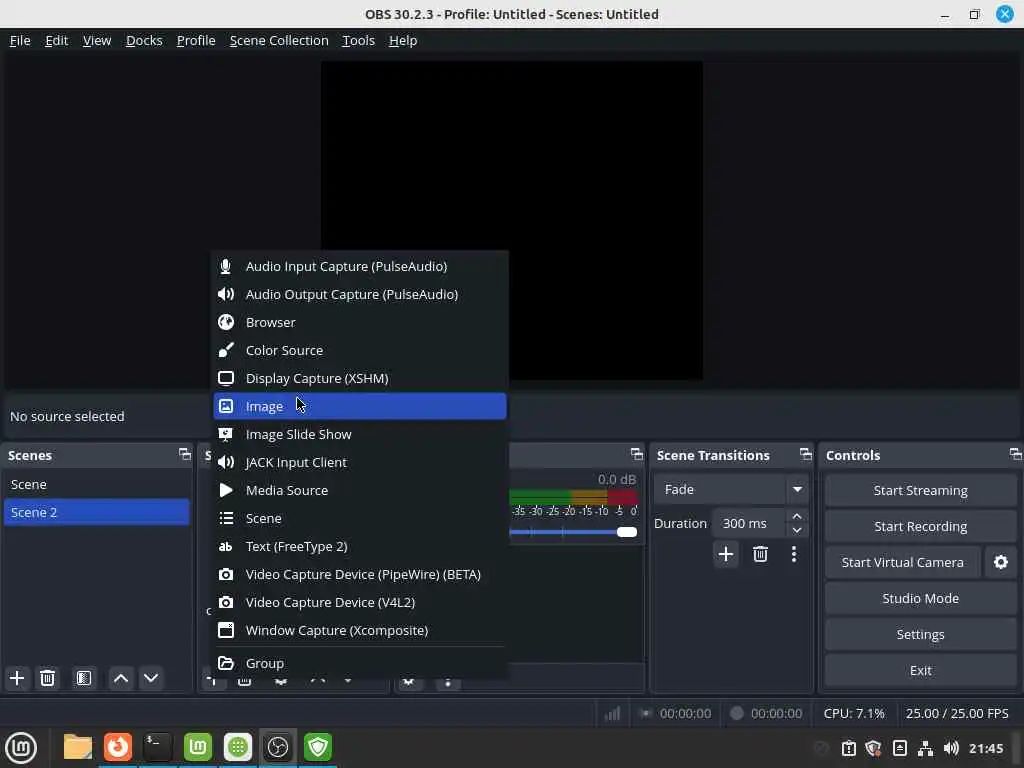
Task: Undock the Scenes panel
Action: tap(185, 454)
